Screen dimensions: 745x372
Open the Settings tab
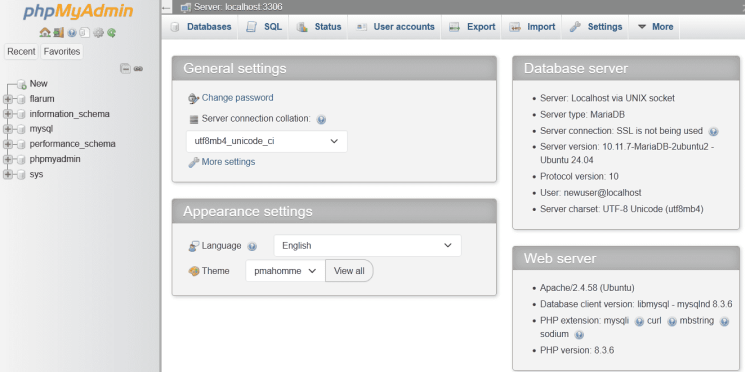tap(596, 27)
